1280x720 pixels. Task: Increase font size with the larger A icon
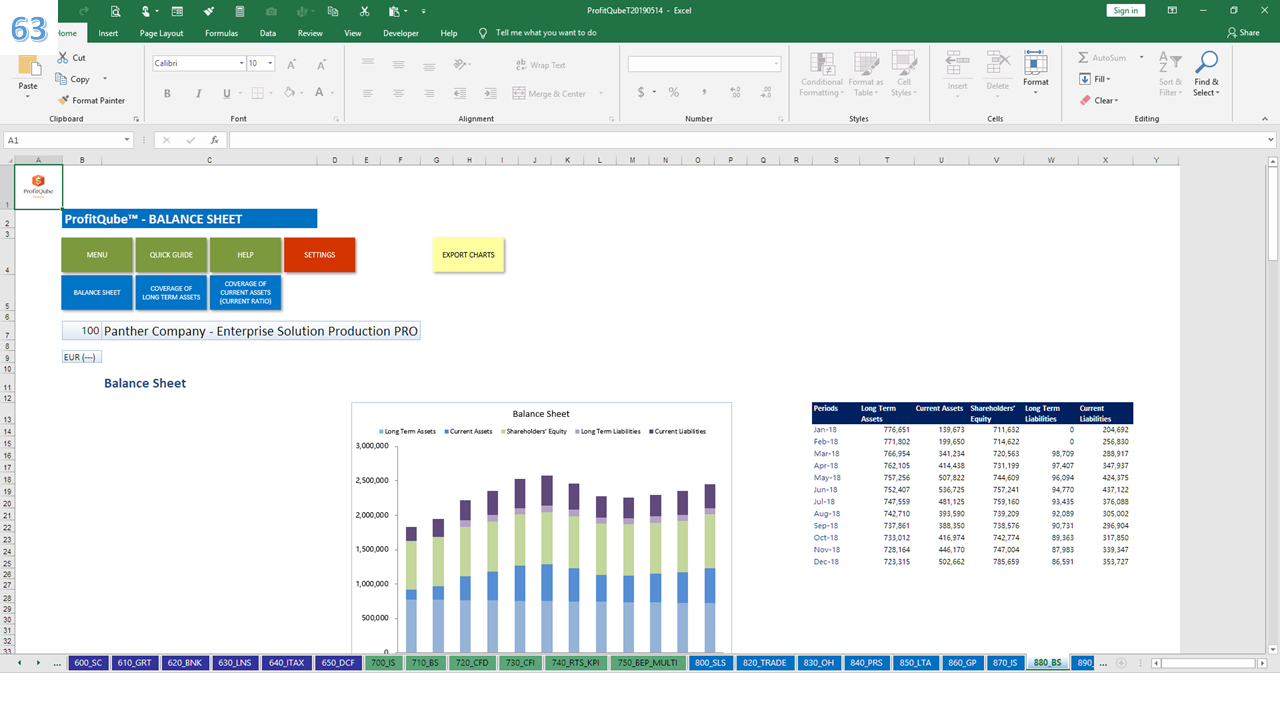[292, 64]
